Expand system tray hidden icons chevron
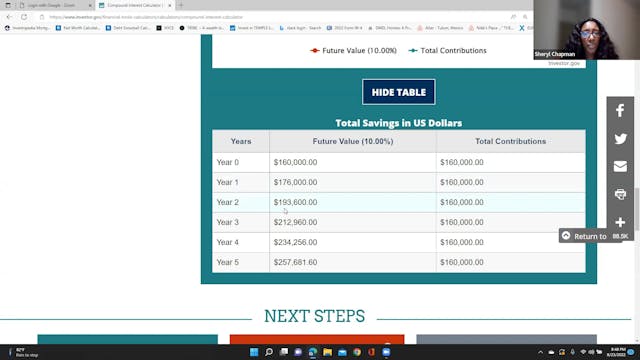This screenshot has height=360, width=640. coord(540,352)
